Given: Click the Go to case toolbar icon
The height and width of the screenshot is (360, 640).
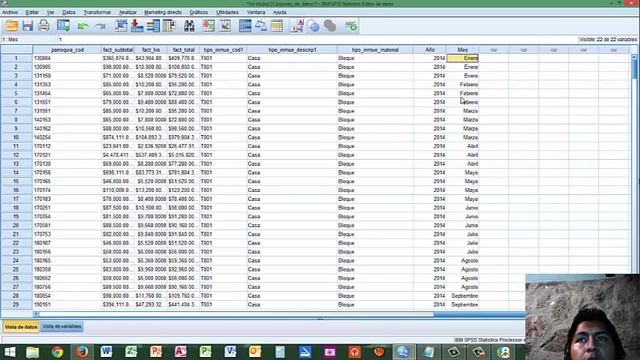Looking at the screenshot, I should pyautogui.click(x=121, y=26).
